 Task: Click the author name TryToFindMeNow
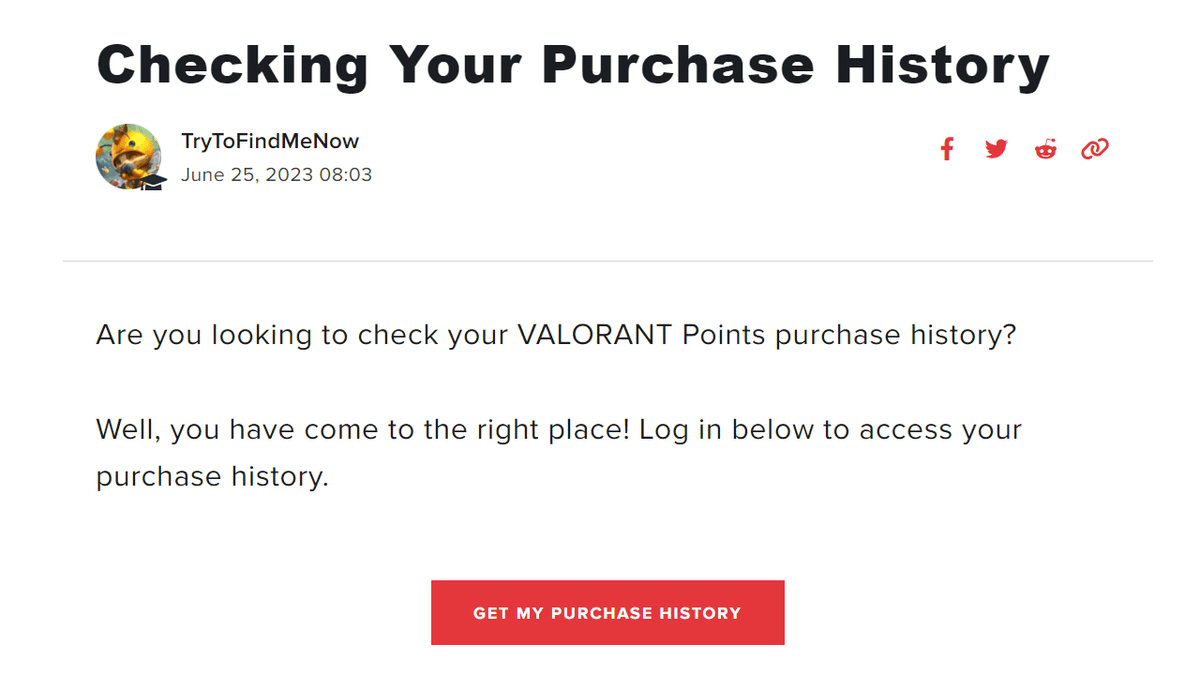click(x=269, y=141)
